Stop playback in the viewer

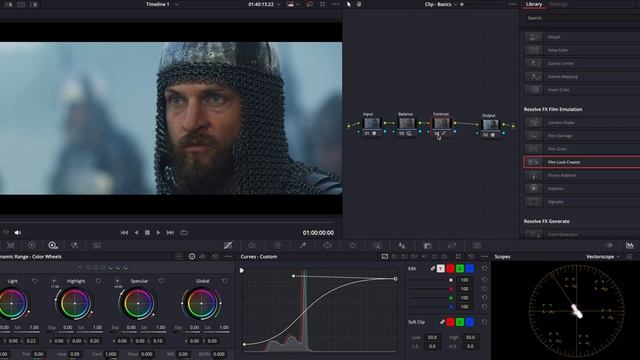click(147, 233)
